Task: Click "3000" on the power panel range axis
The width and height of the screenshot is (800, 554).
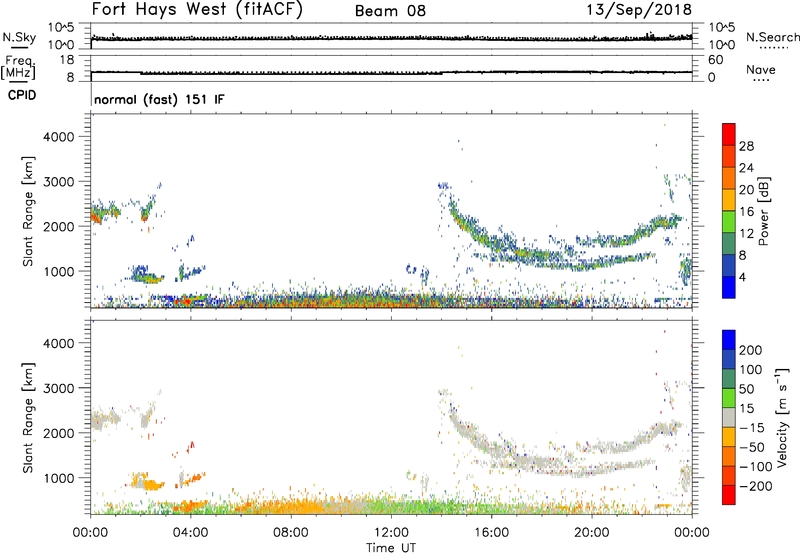Action: tap(59, 182)
